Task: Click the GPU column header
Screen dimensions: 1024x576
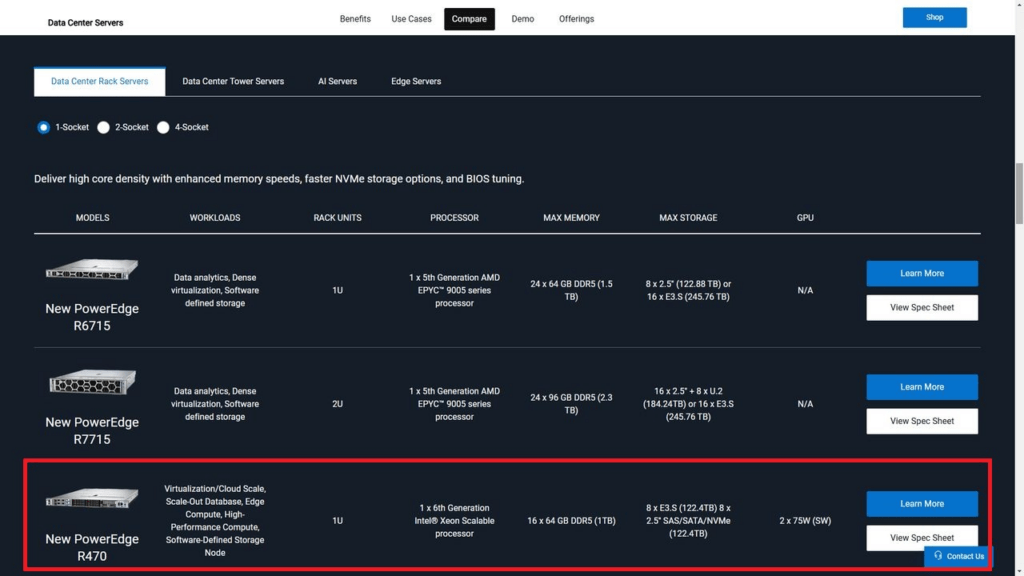Action: click(805, 218)
